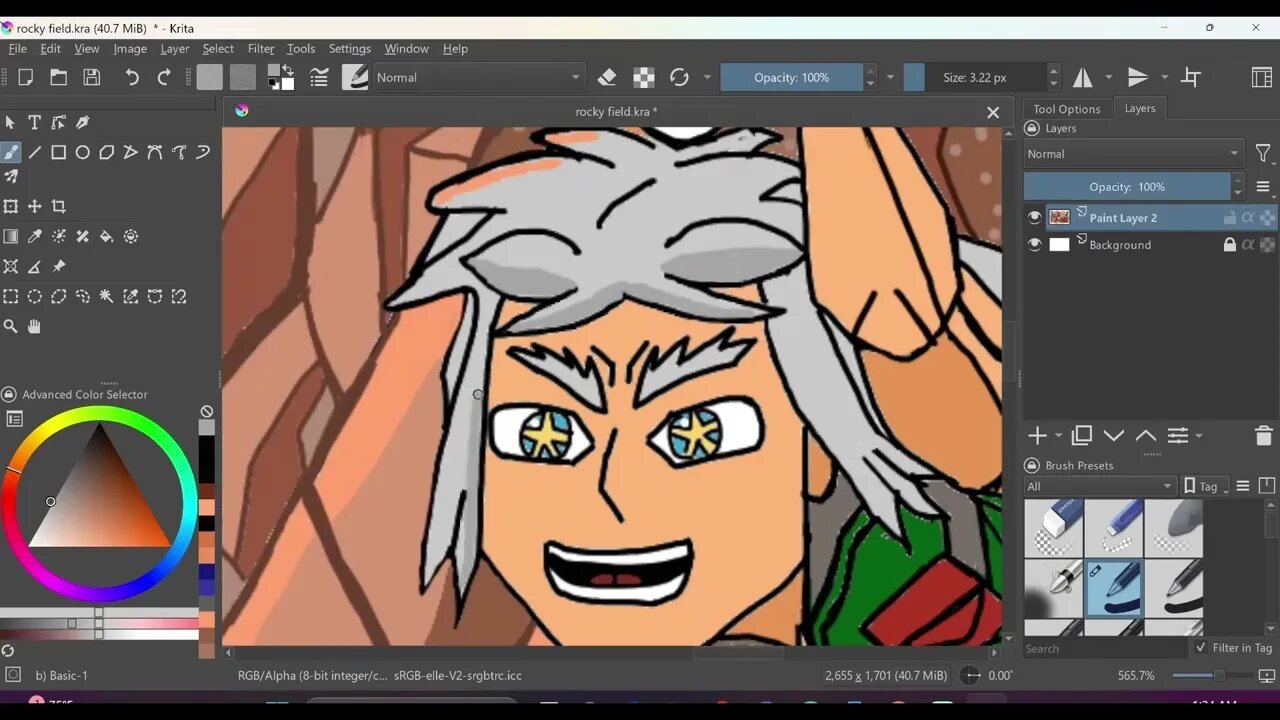Select the Ellipse shape tool
This screenshot has width=1280, height=720.
tap(83, 152)
